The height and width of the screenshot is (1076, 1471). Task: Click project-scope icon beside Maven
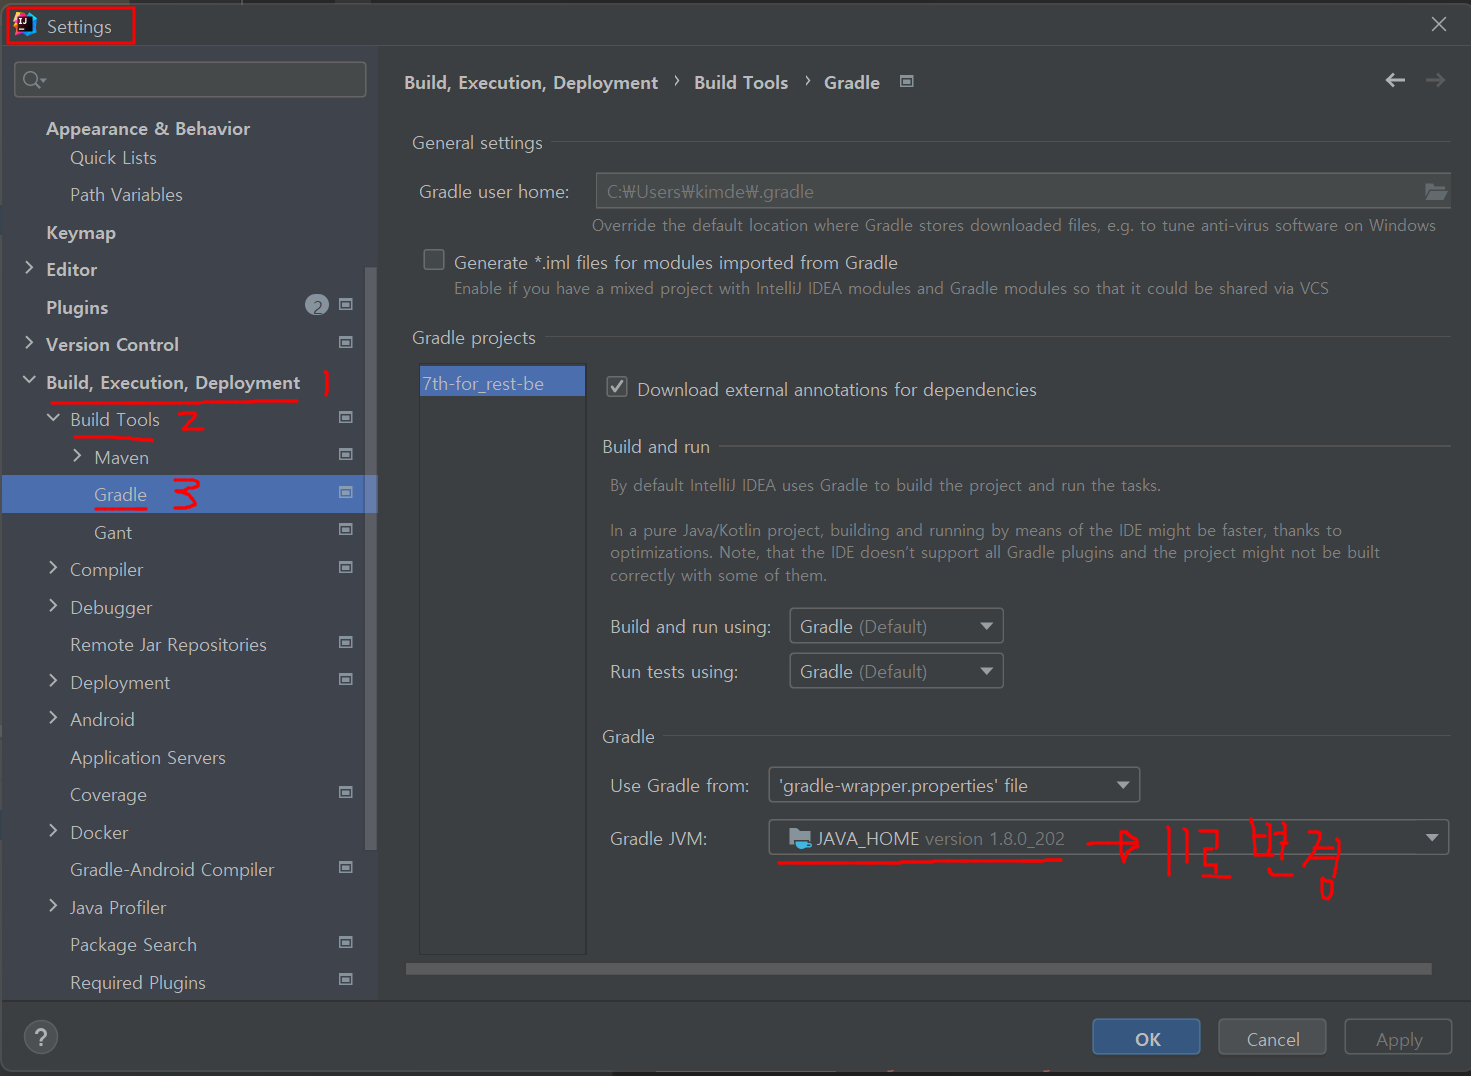click(x=346, y=454)
